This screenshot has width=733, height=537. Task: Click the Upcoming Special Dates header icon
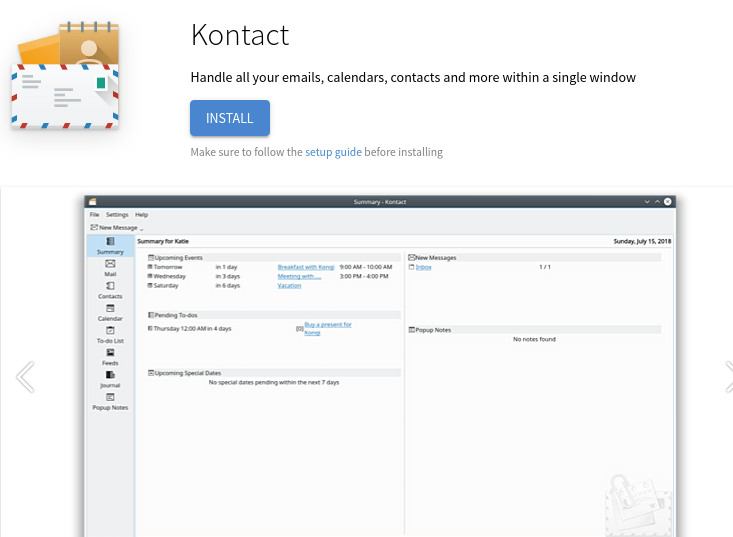[151, 373]
